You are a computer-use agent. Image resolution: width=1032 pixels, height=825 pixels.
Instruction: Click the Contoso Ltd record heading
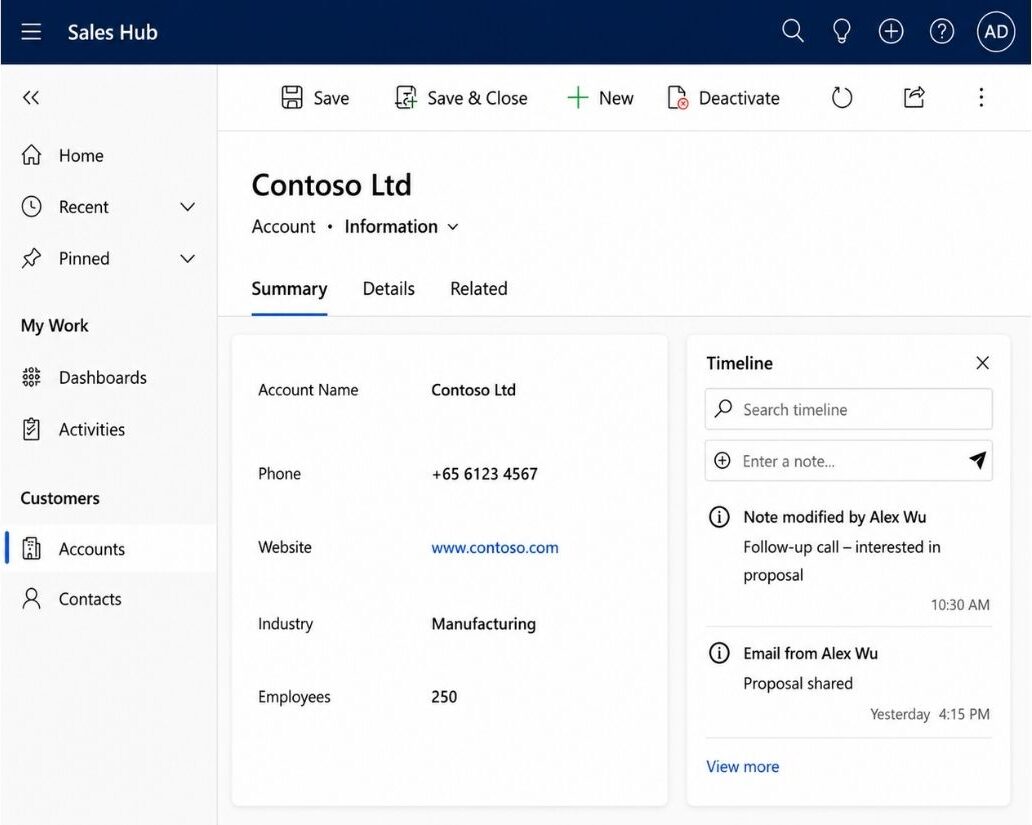(x=332, y=185)
